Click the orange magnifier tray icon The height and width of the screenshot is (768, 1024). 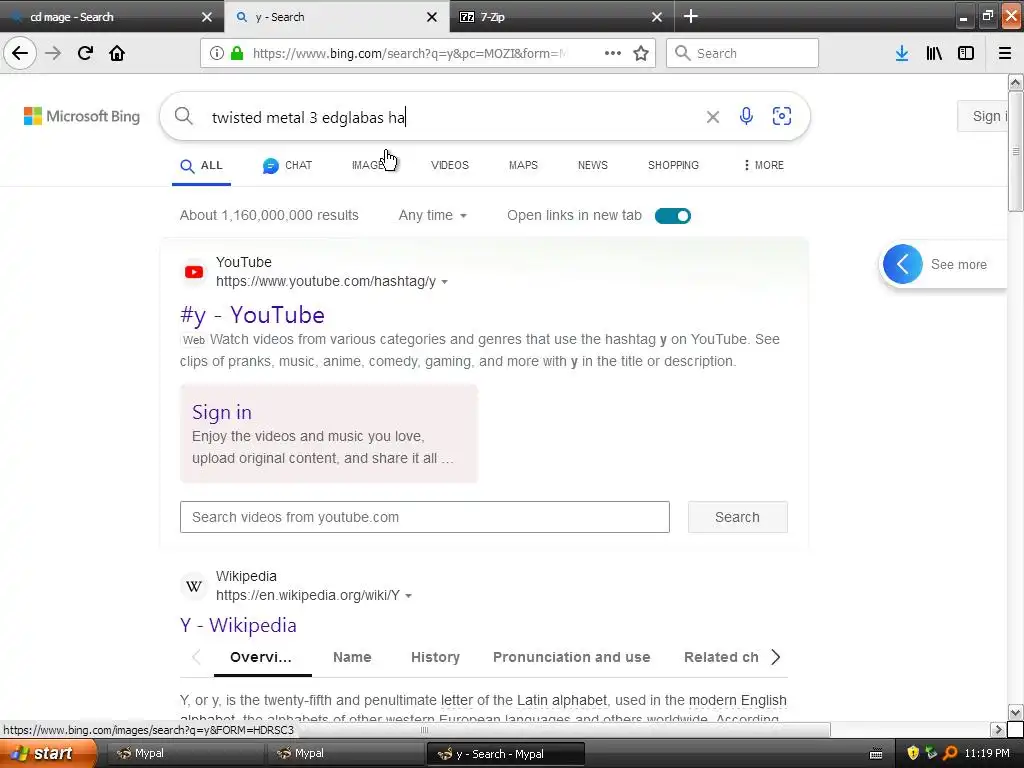951,753
